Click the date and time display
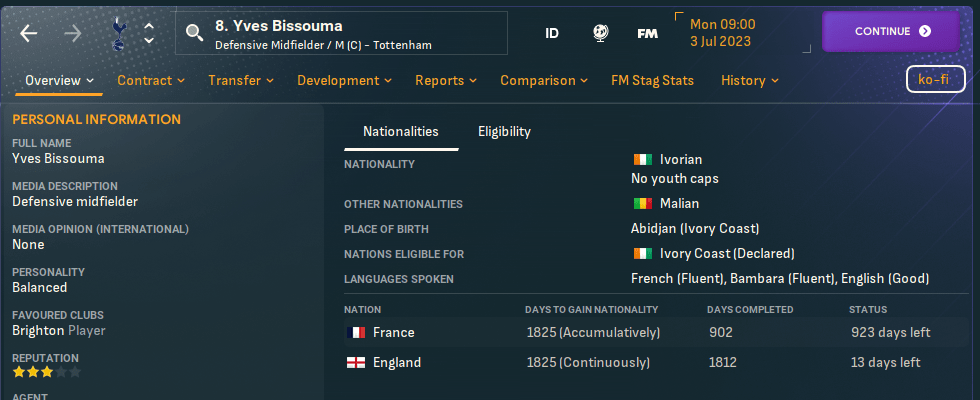This screenshot has width=980, height=400. (722, 33)
